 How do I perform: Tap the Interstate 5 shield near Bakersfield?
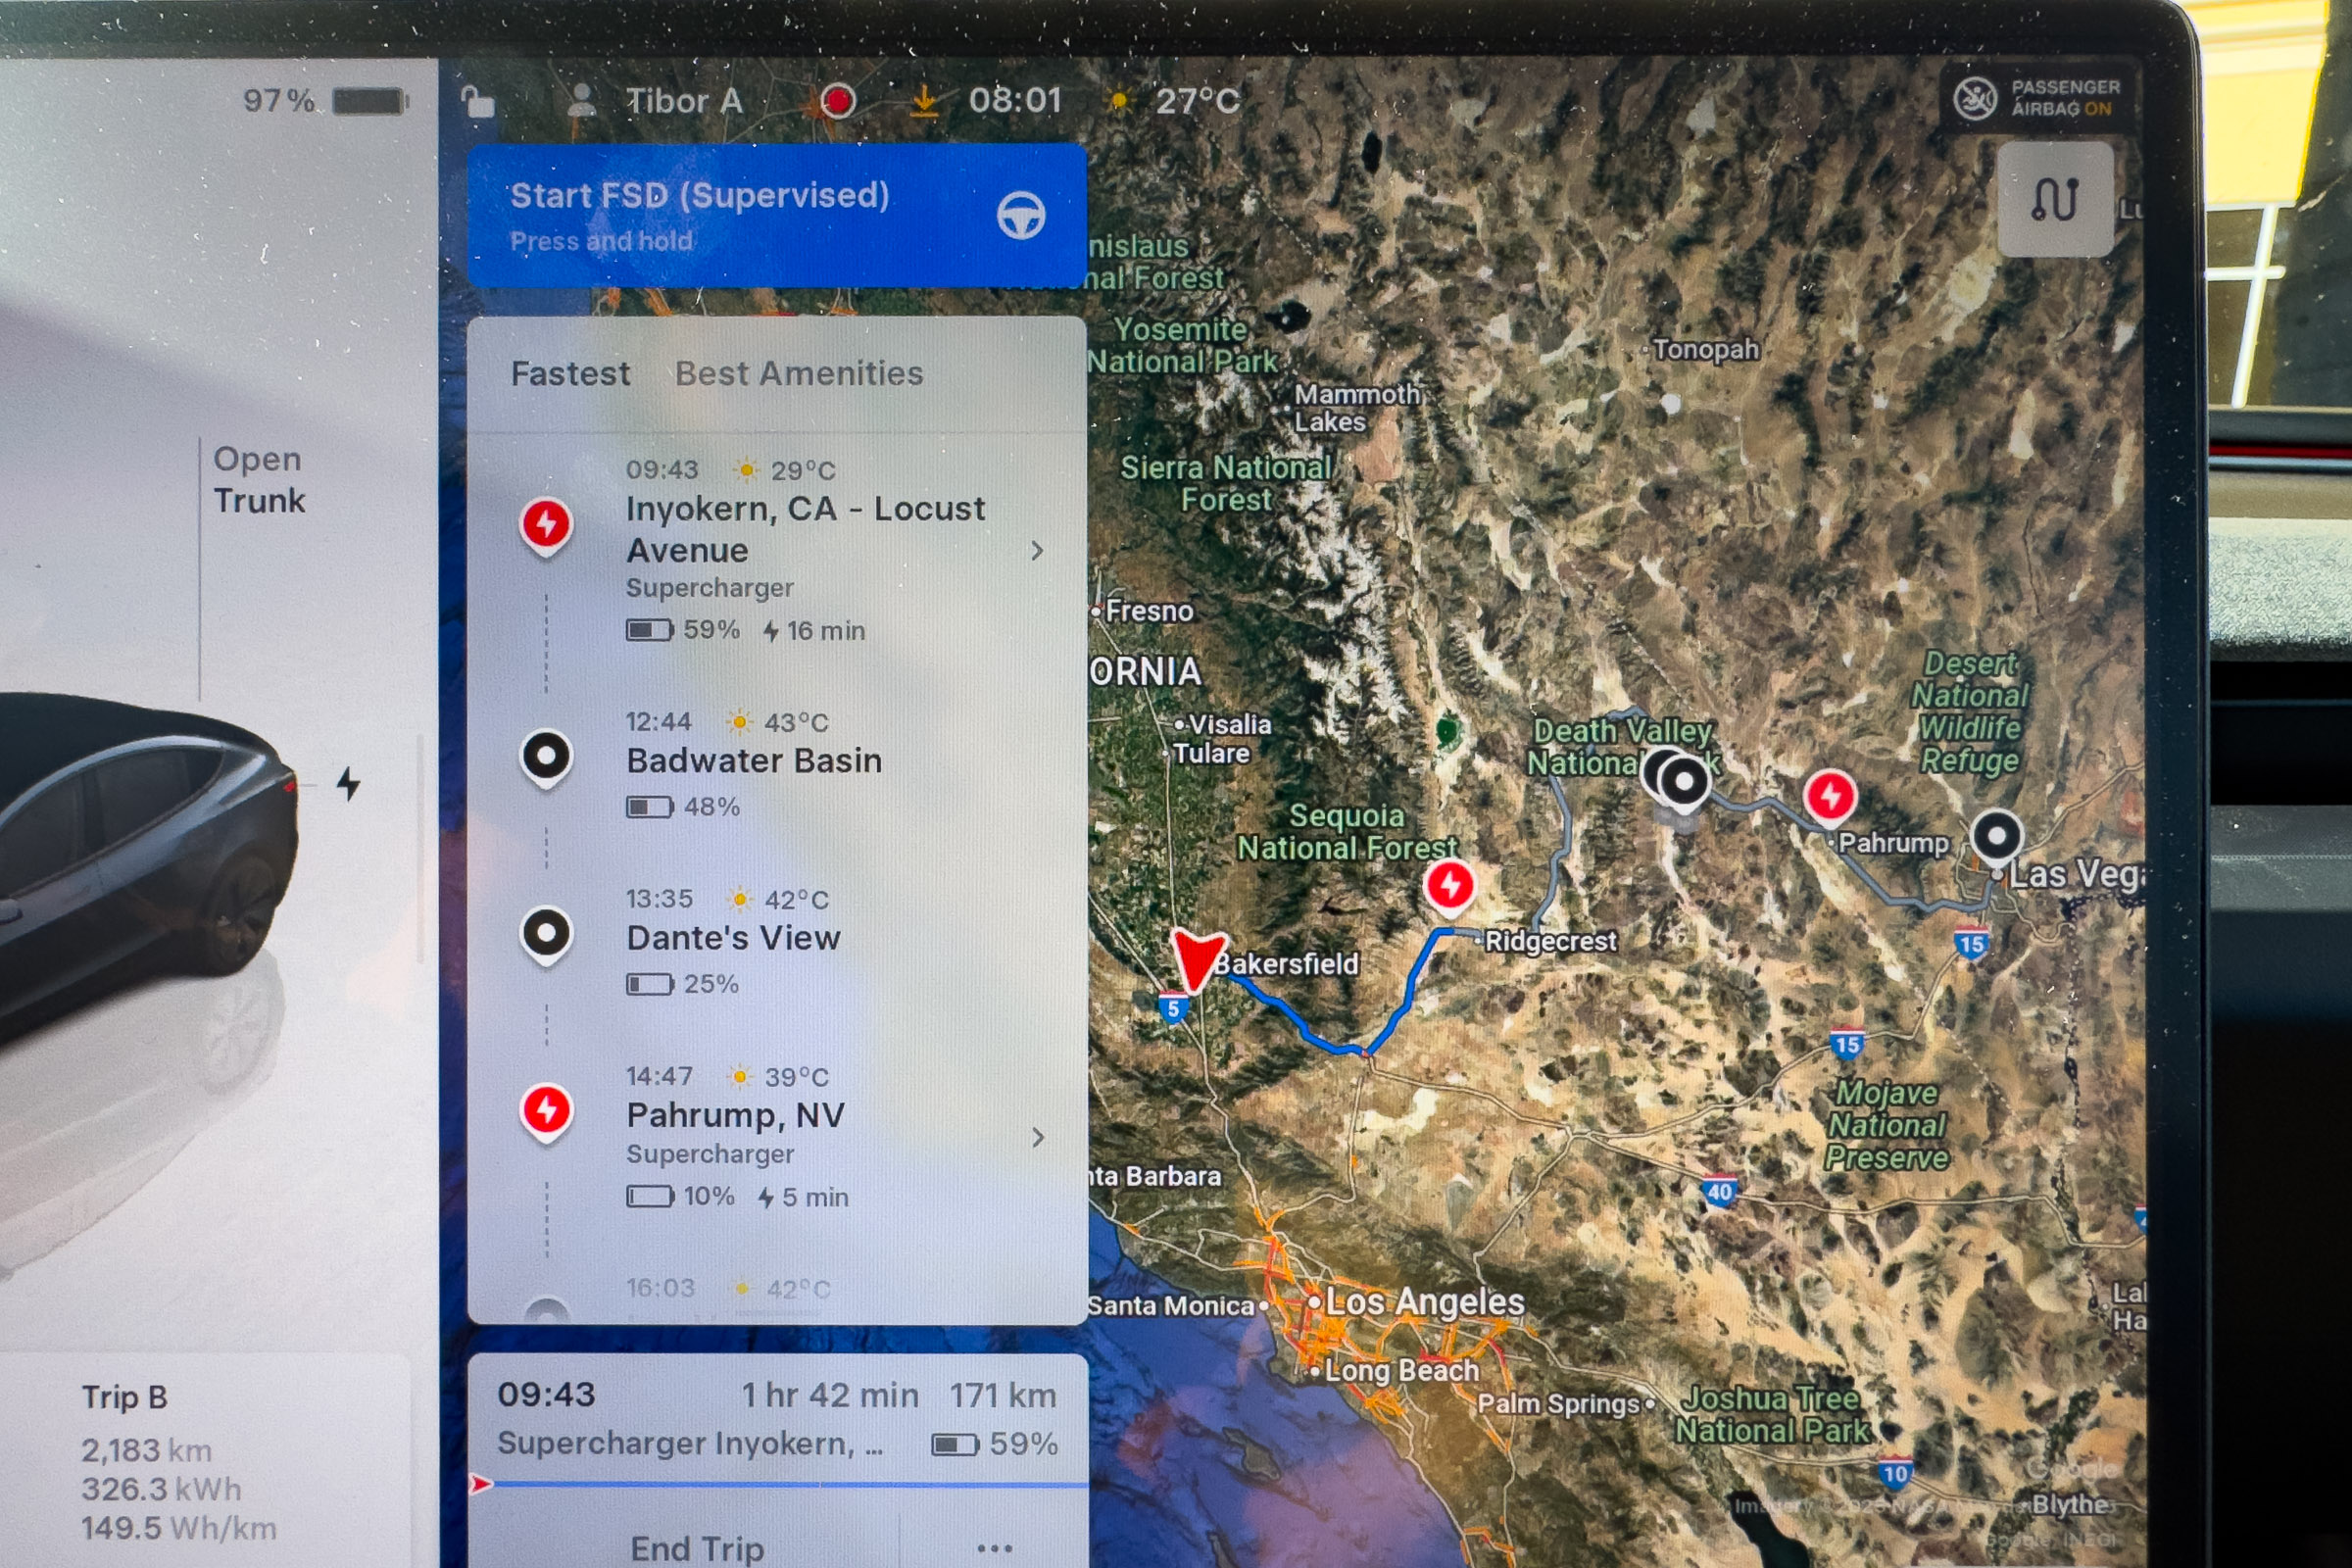click(1173, 1008)
